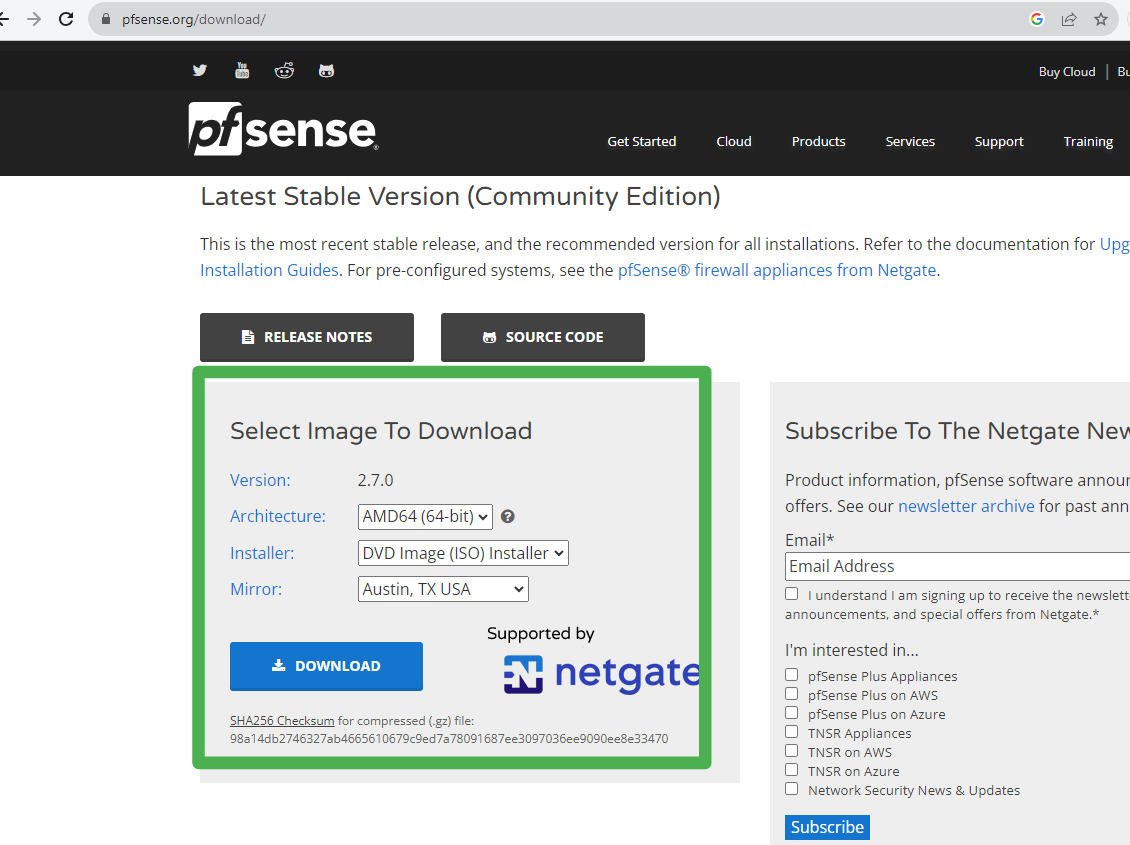Image resolution: width=1130 pixels, height=845 pixels.
Task: Check TNSR on AWS interest
Action: [x=791, y=751]
